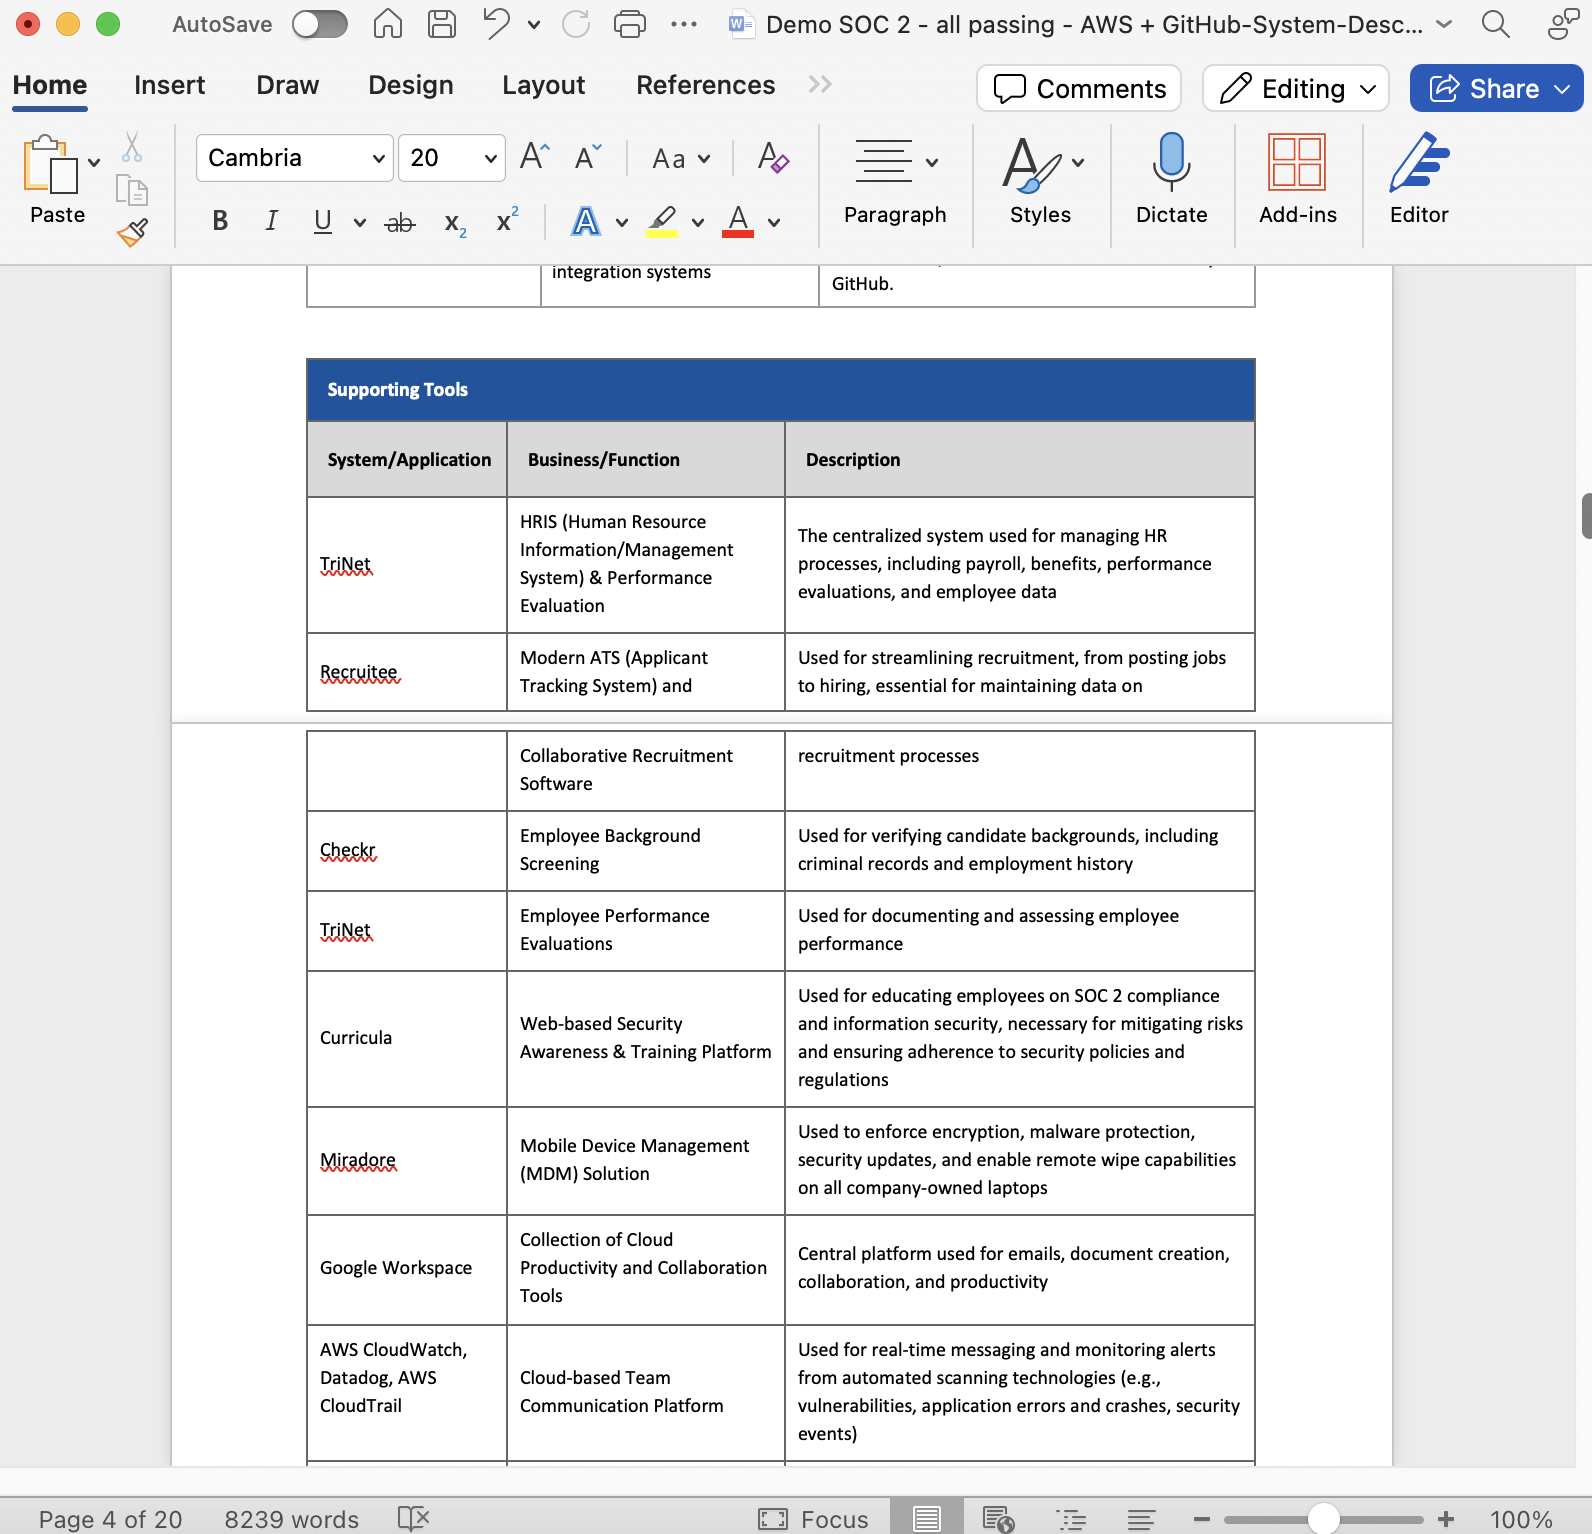The width and height of the screenshot is (1592, 1534).
Task: Click the Paste clipboard icon
Action: coord(50,164)
